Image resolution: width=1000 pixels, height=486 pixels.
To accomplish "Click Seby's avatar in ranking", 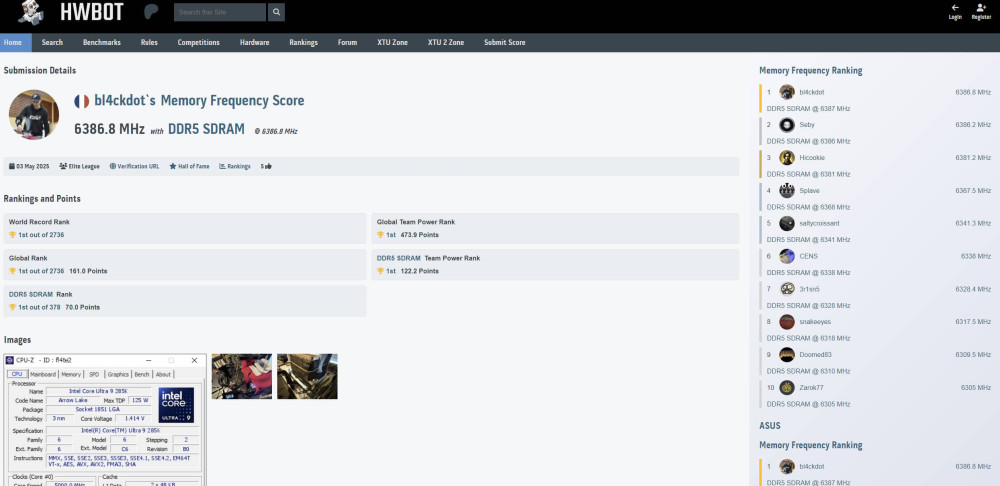I will tap(786, 125).
